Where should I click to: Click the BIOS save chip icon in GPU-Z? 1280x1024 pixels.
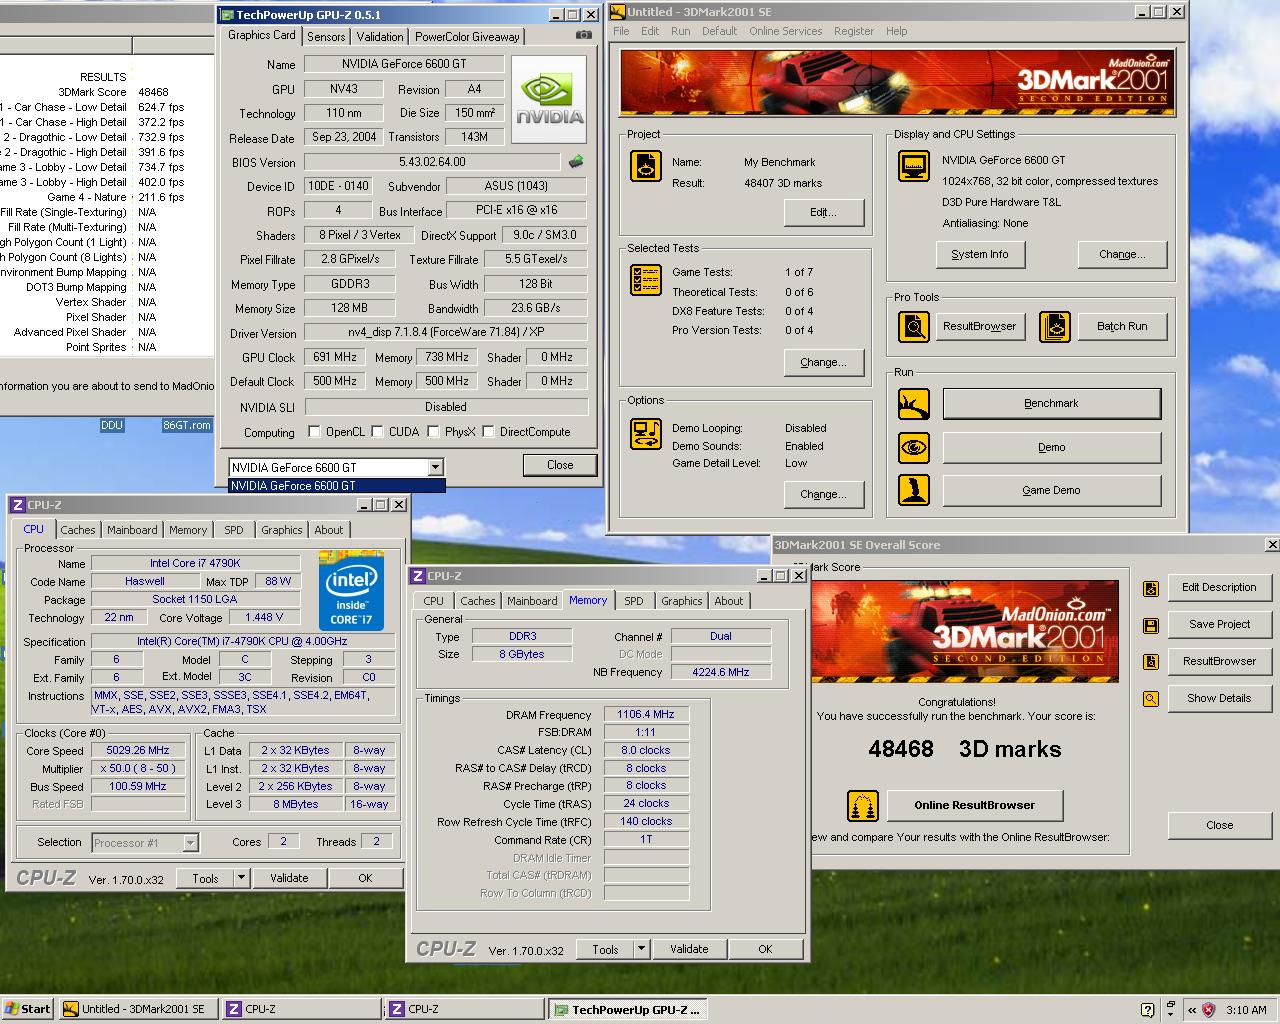(576, 161)
